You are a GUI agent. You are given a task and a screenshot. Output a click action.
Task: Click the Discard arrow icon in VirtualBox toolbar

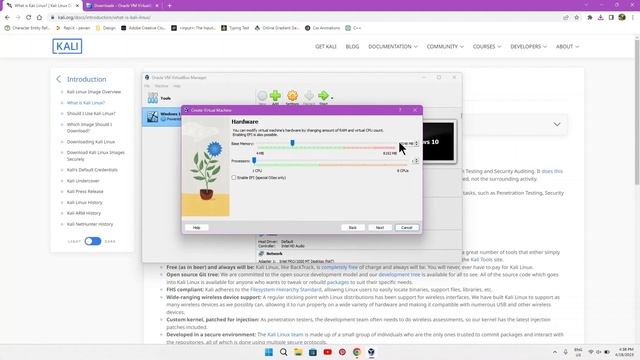tap(309, 96)
